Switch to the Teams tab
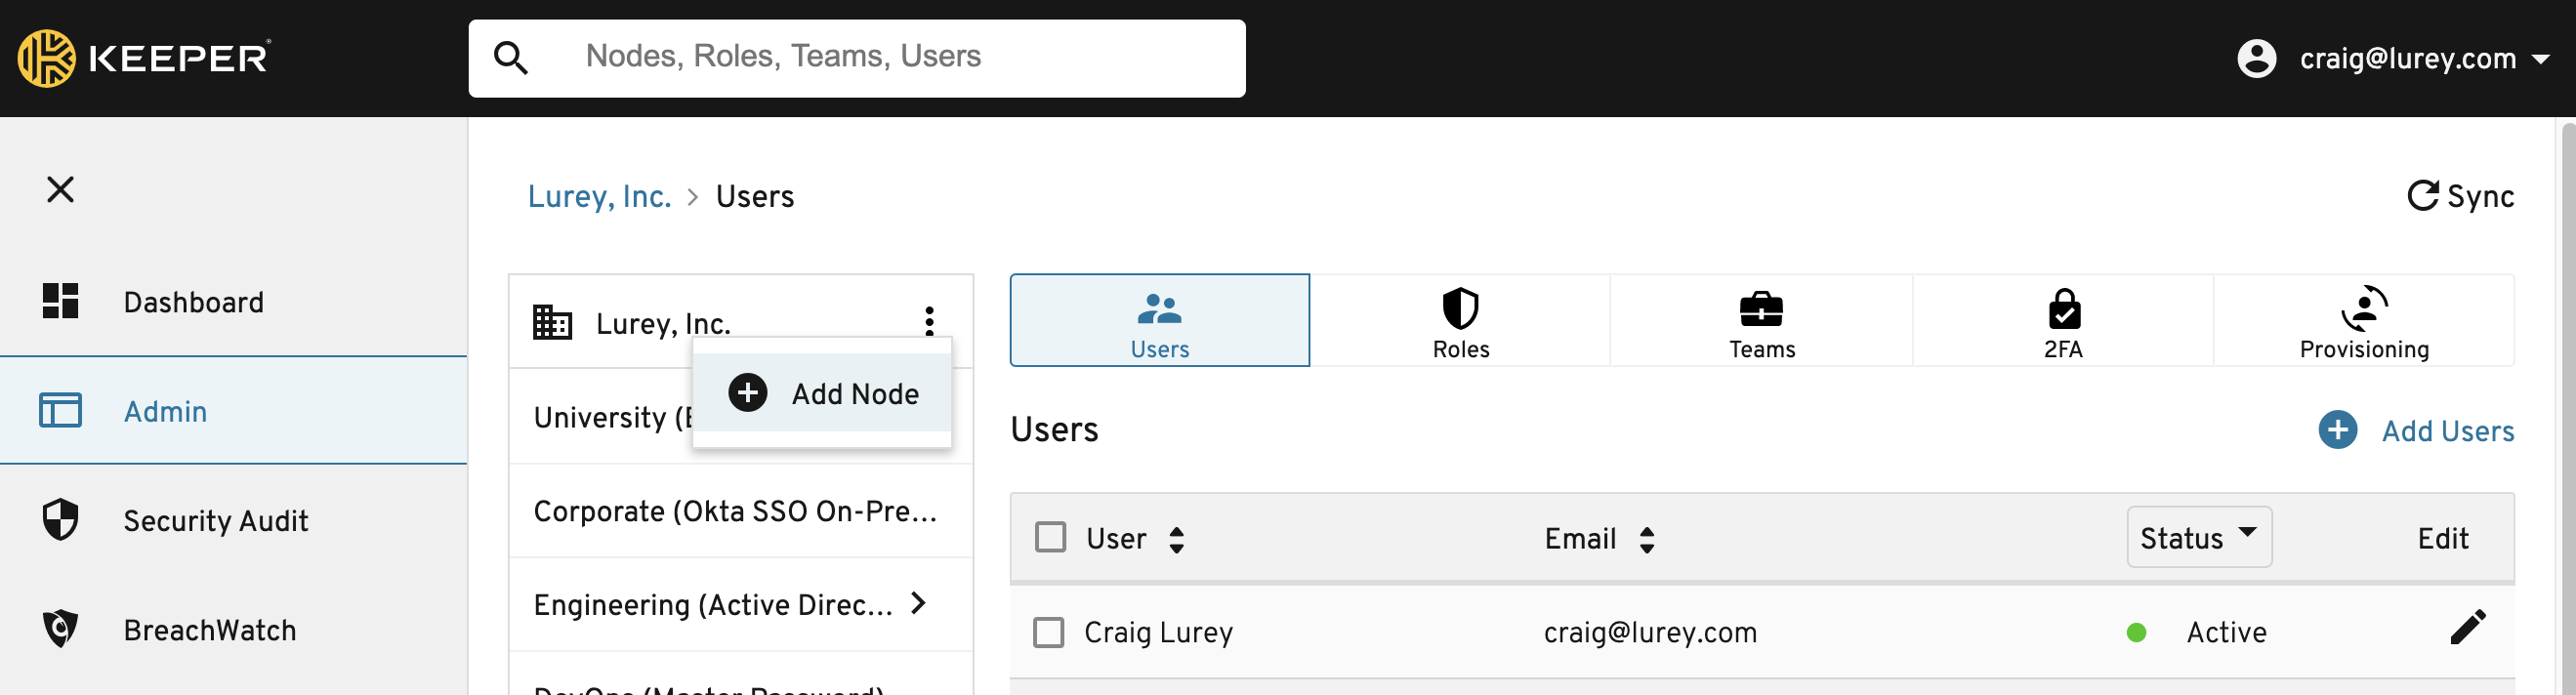2576x695 pixels. [1762, 320]
